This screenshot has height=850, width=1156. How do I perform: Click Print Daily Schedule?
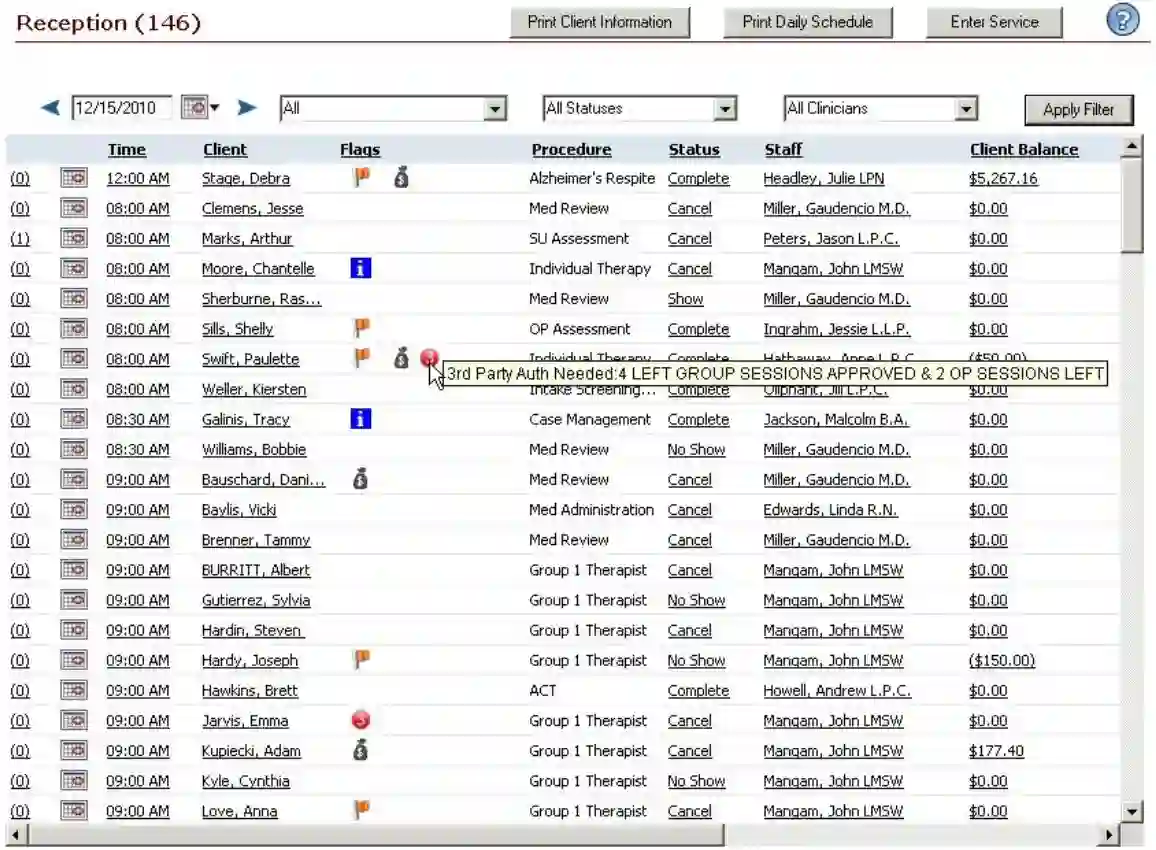coord(808,21)
